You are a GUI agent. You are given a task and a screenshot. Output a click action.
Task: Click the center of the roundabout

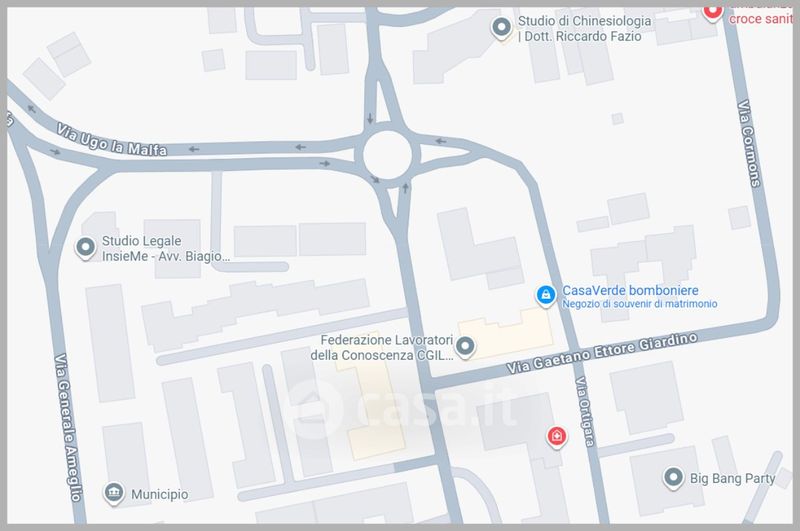point(387,155)
